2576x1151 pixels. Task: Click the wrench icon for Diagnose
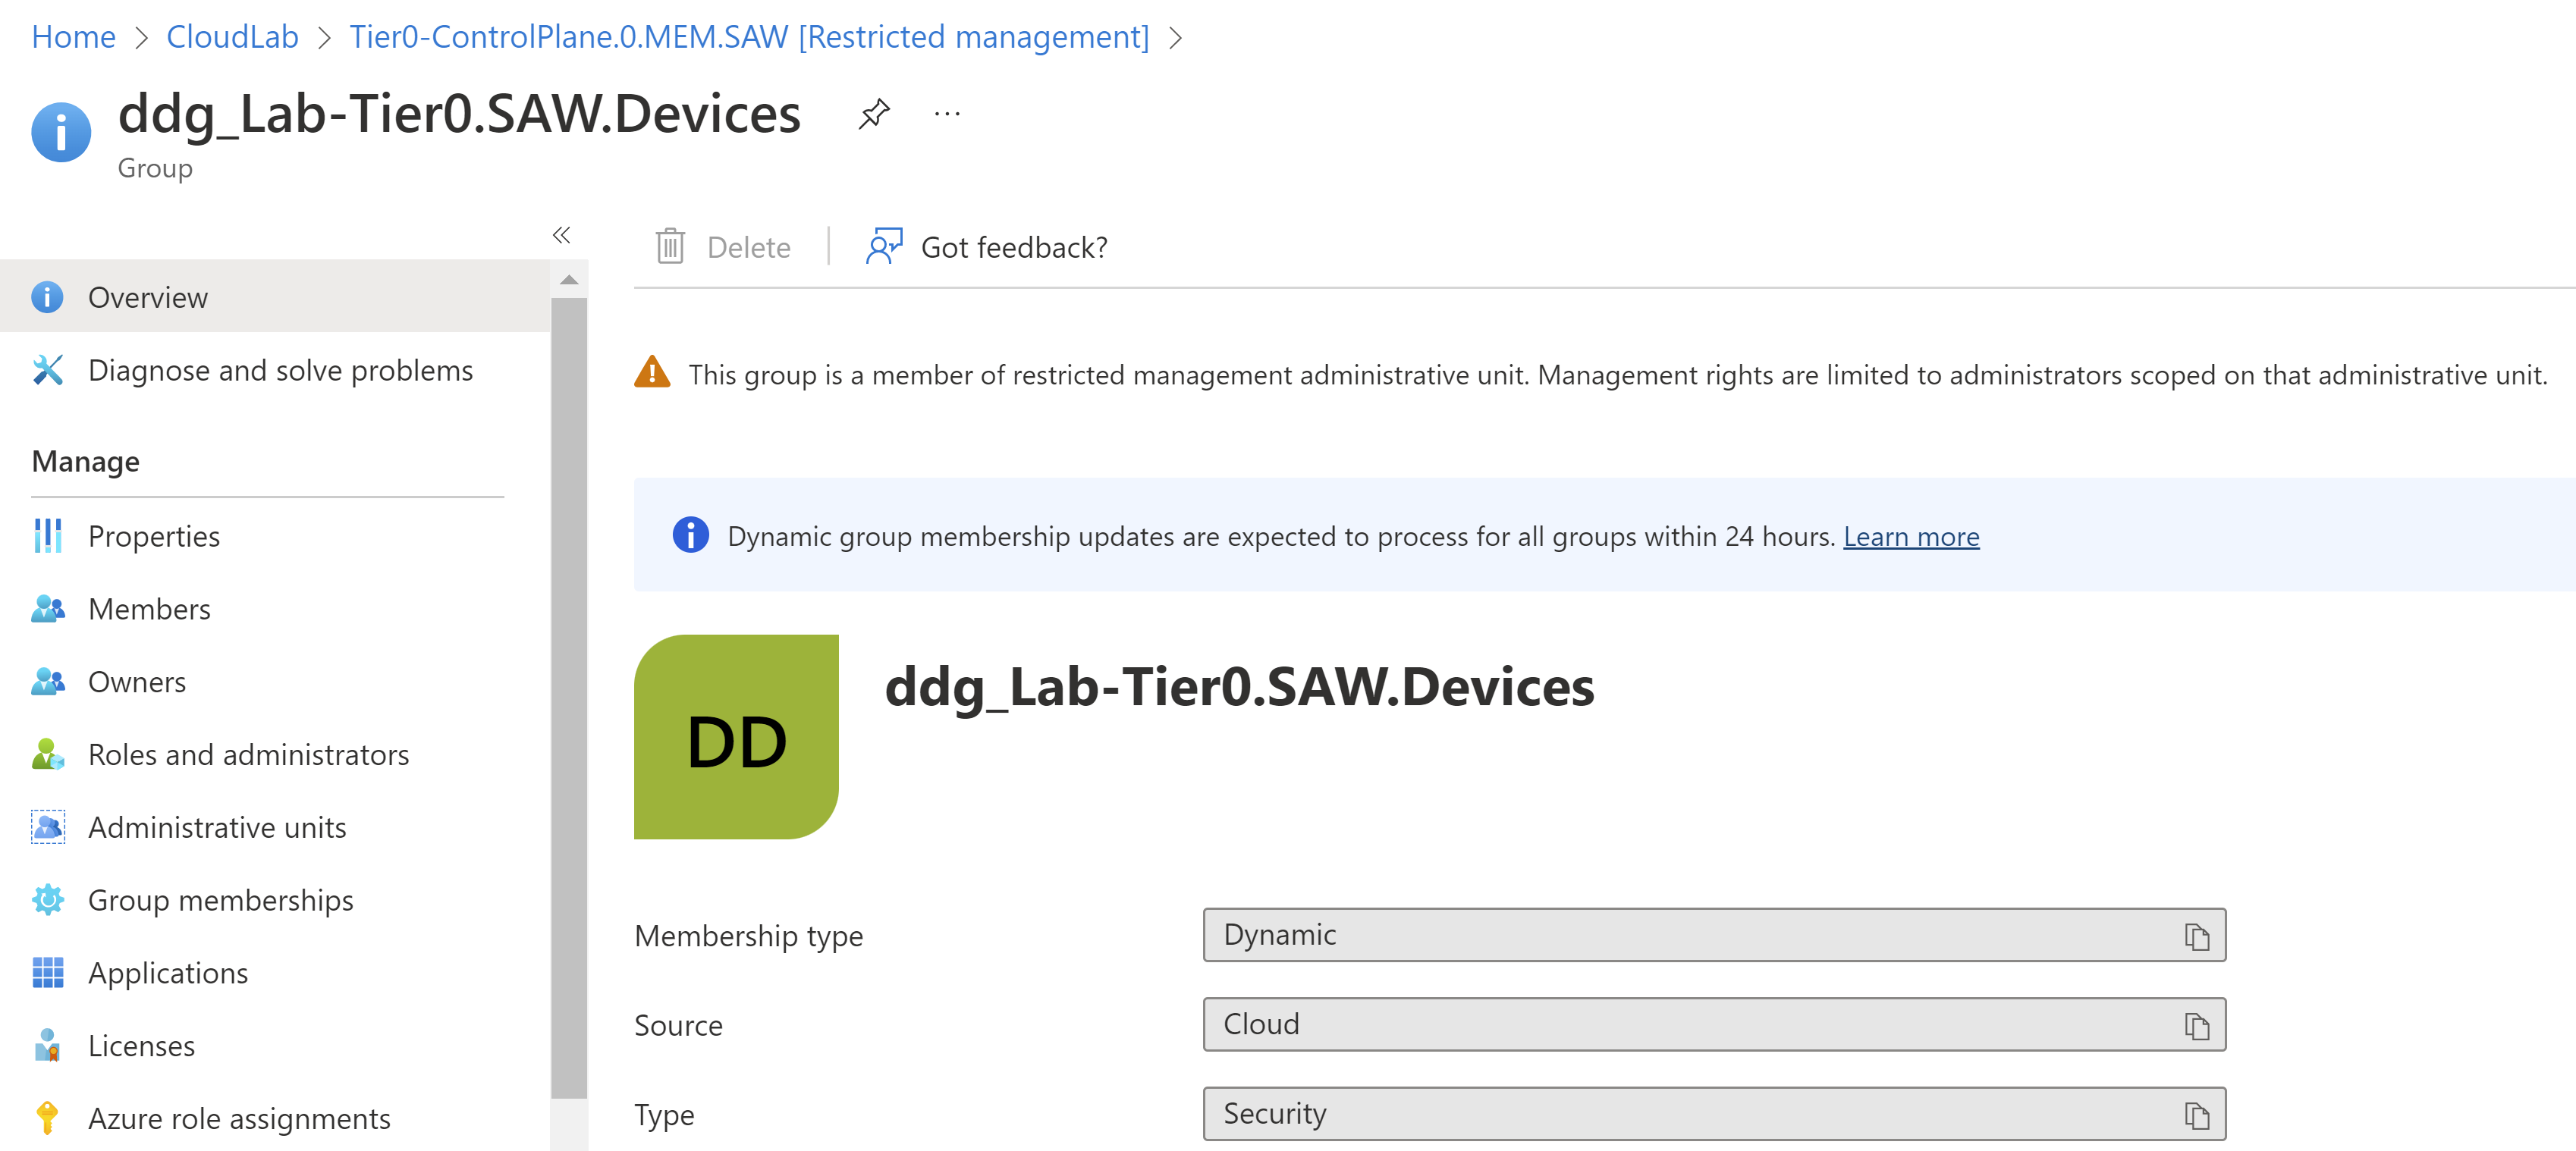click(x=47, y=370)
